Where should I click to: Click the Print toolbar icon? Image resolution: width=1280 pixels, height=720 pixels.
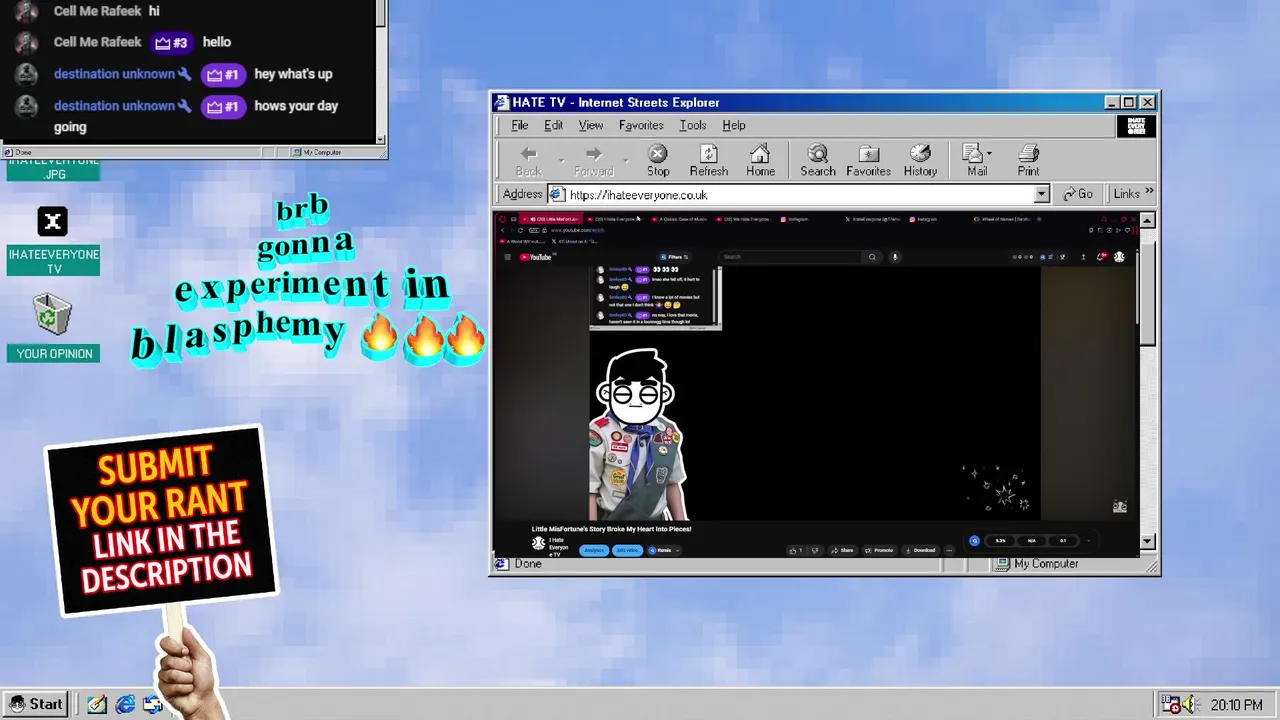(1028, 160)
